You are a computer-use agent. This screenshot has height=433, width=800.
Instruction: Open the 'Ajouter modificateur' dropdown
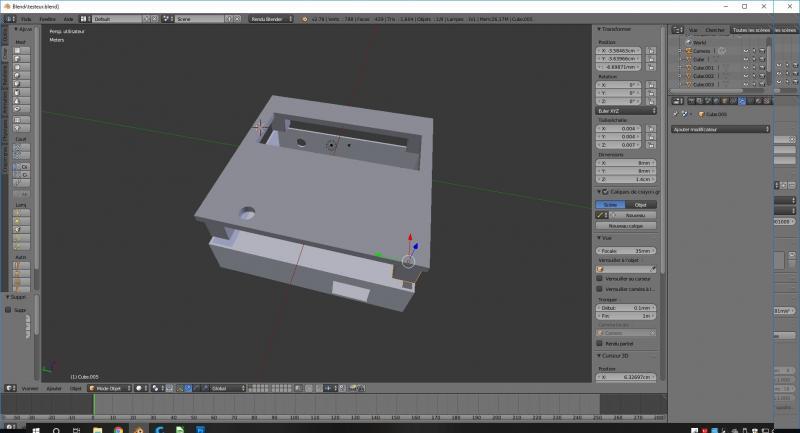point(719,129)
